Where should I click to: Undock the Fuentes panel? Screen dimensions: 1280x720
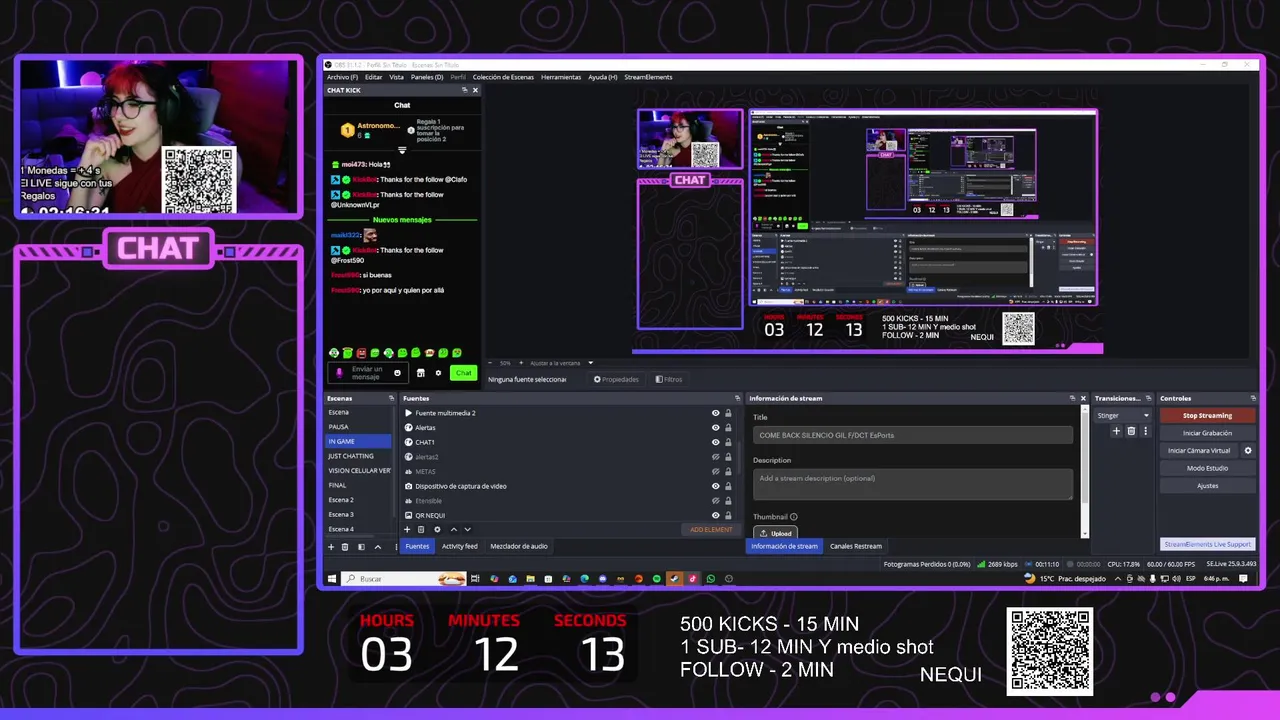(x=738, y=398)
